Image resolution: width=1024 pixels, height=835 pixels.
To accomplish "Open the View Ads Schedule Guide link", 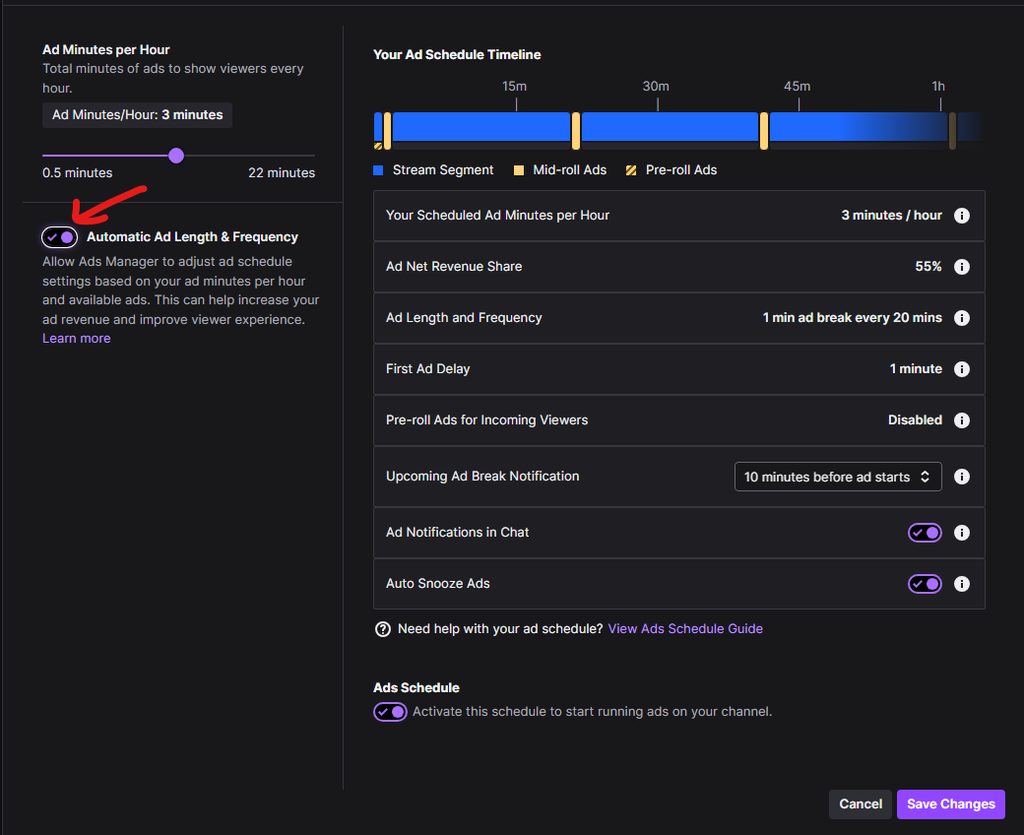I will click(685, 628).
